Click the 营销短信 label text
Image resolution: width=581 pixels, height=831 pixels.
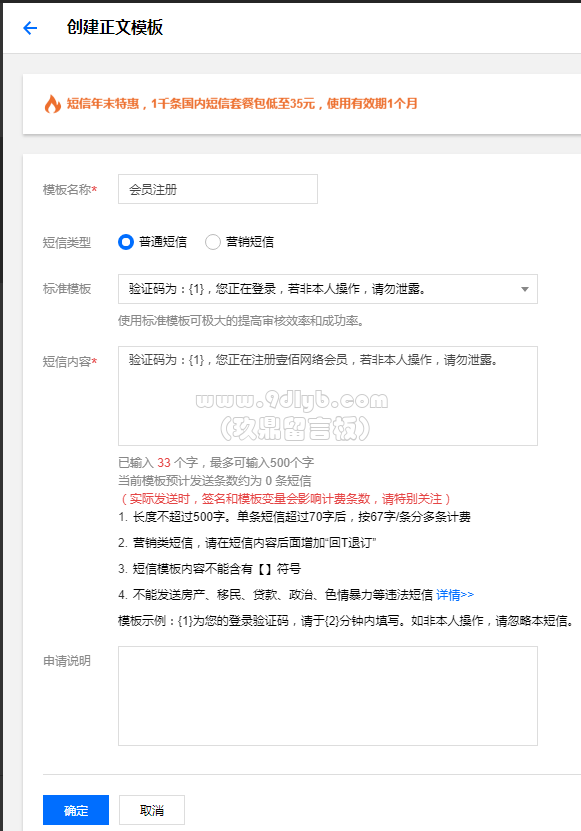click(250, 242)
